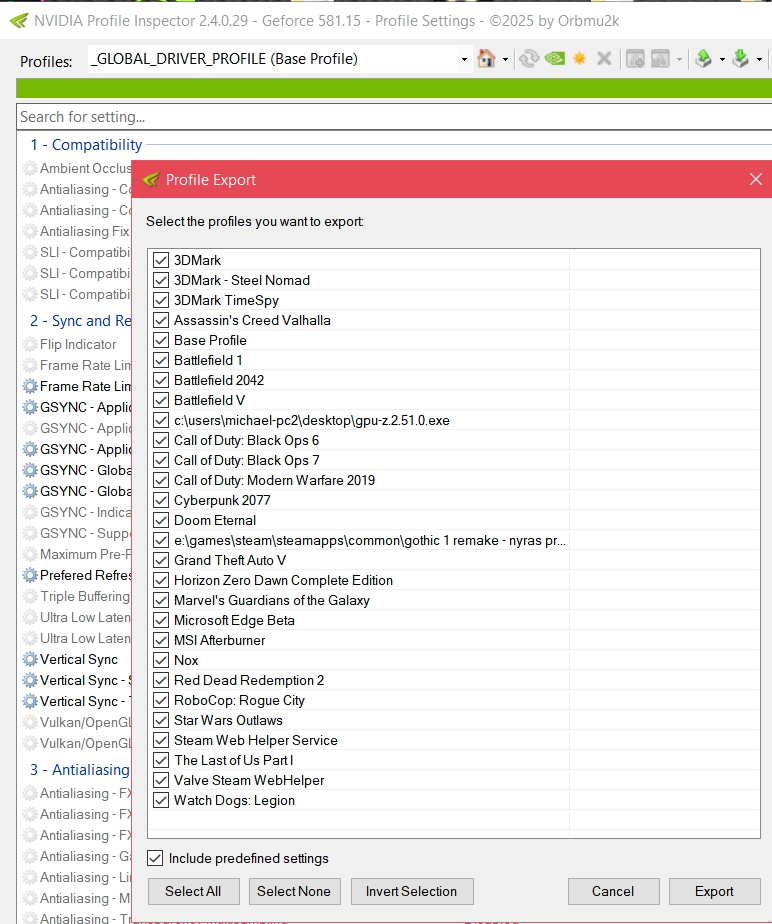
Task: Click the Select None button
Action: point(294,892)
